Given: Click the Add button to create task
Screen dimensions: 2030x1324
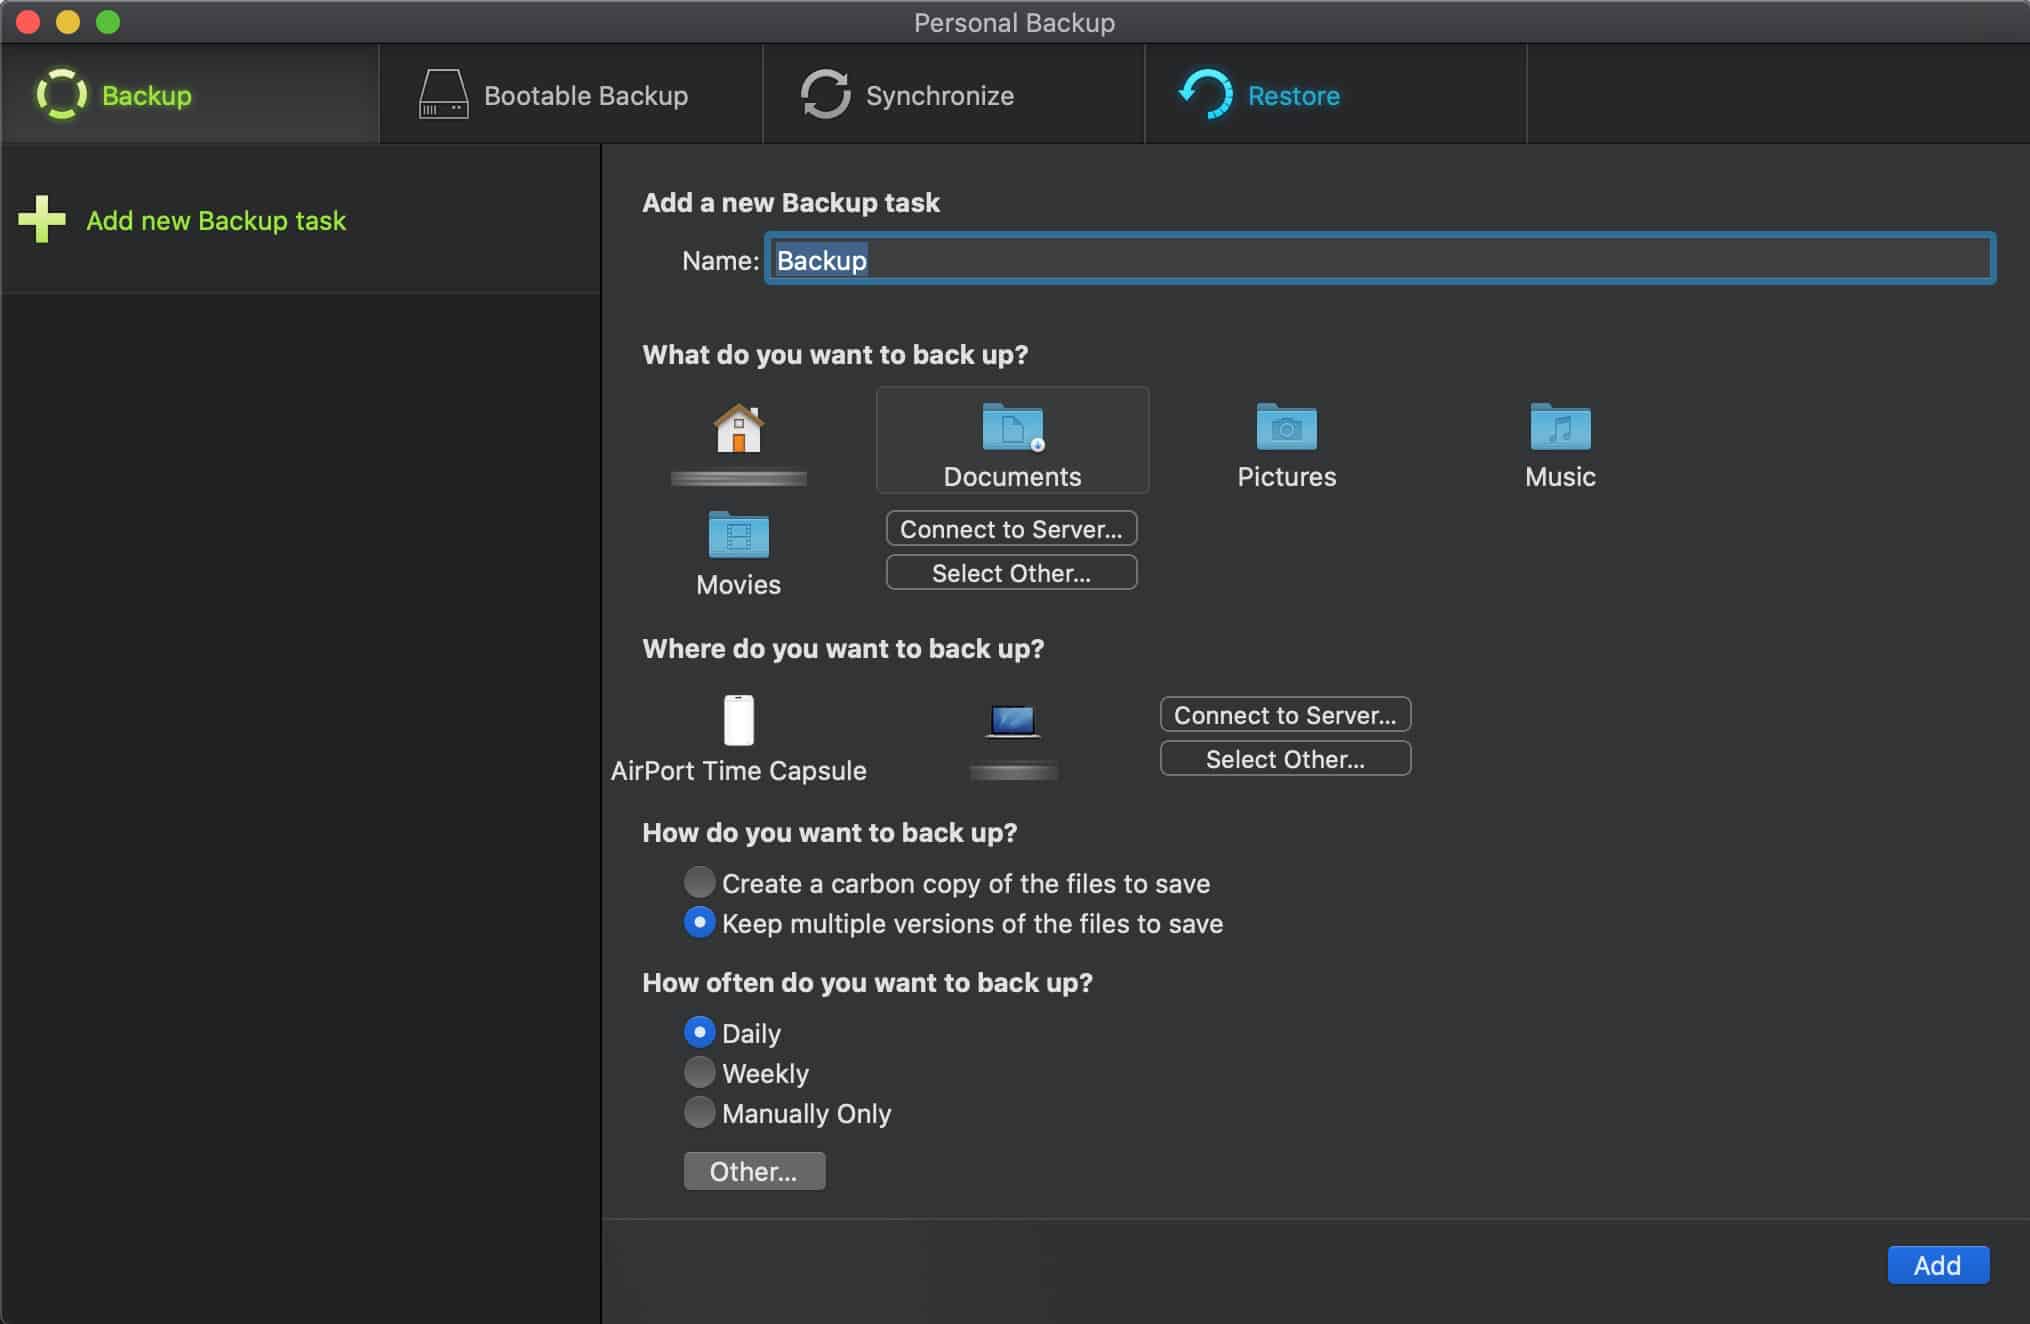Looking at the screenshot, I should tap(1938, 1265).
